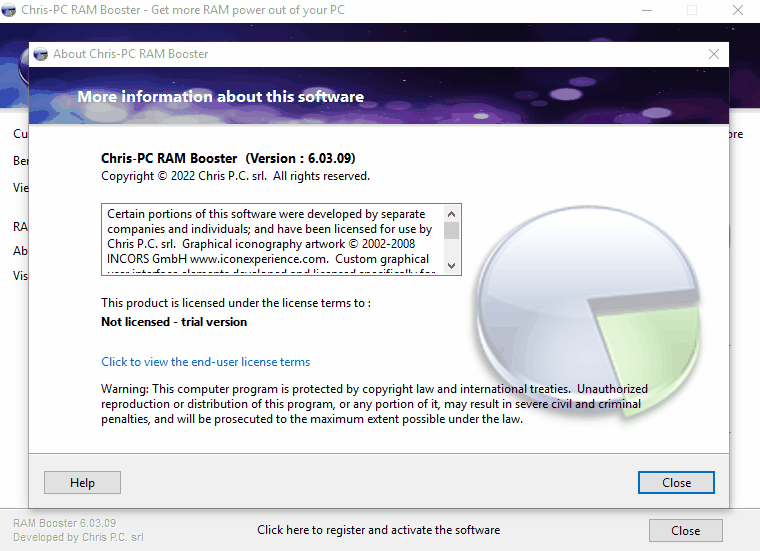Screen dimensions: 760x551
Task: Click the About dialog title bar icon
Action: (41, 54)
